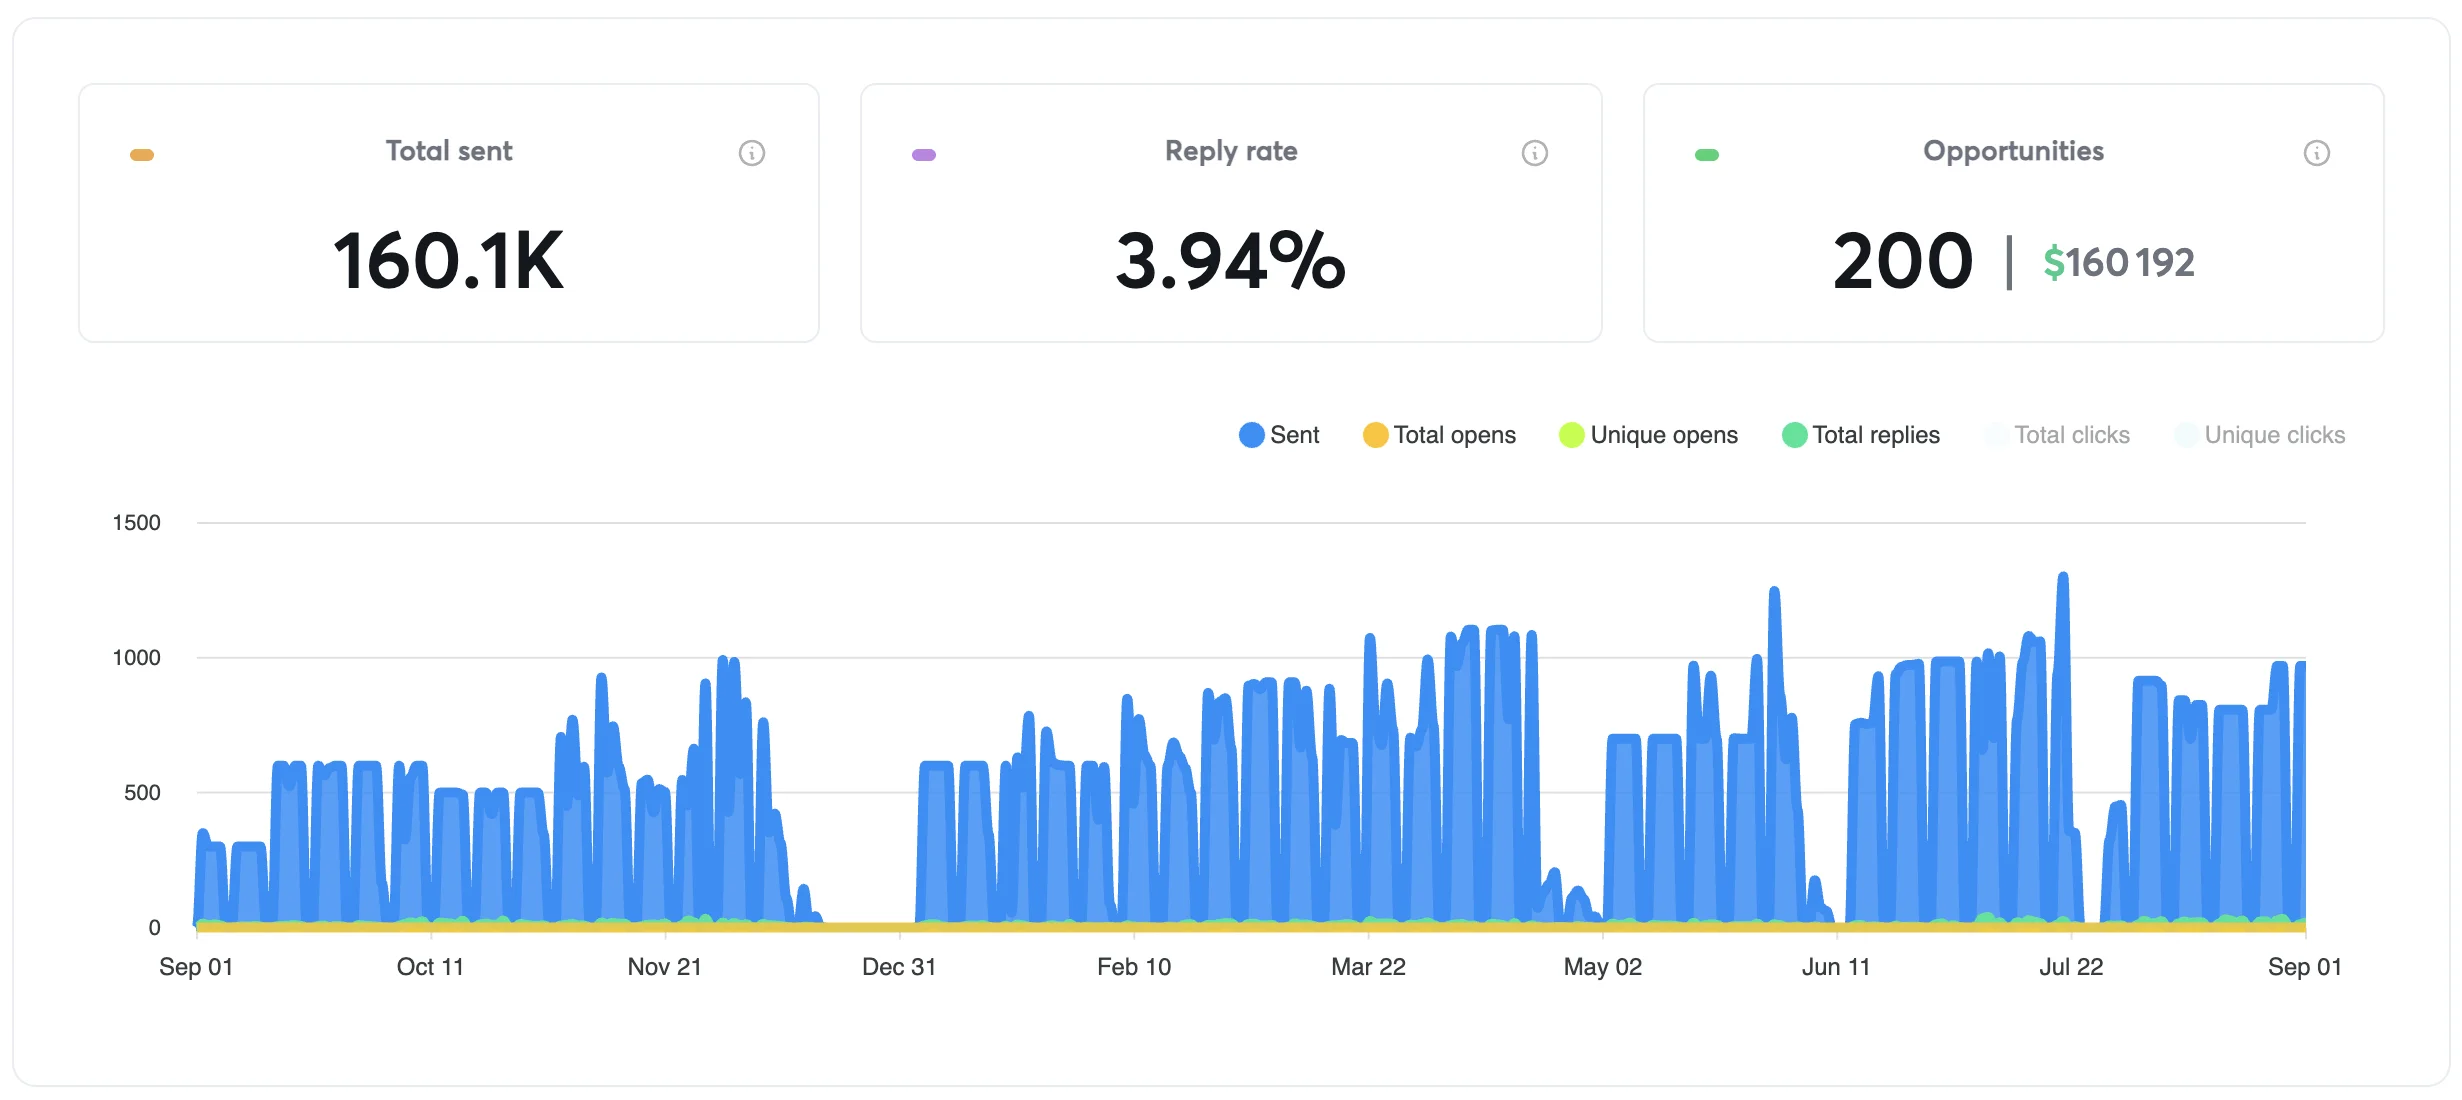Click the 500 y-axis label
Image resolution: width=2462 pixels, height=1100 pixels.
(x=142, y=793)
